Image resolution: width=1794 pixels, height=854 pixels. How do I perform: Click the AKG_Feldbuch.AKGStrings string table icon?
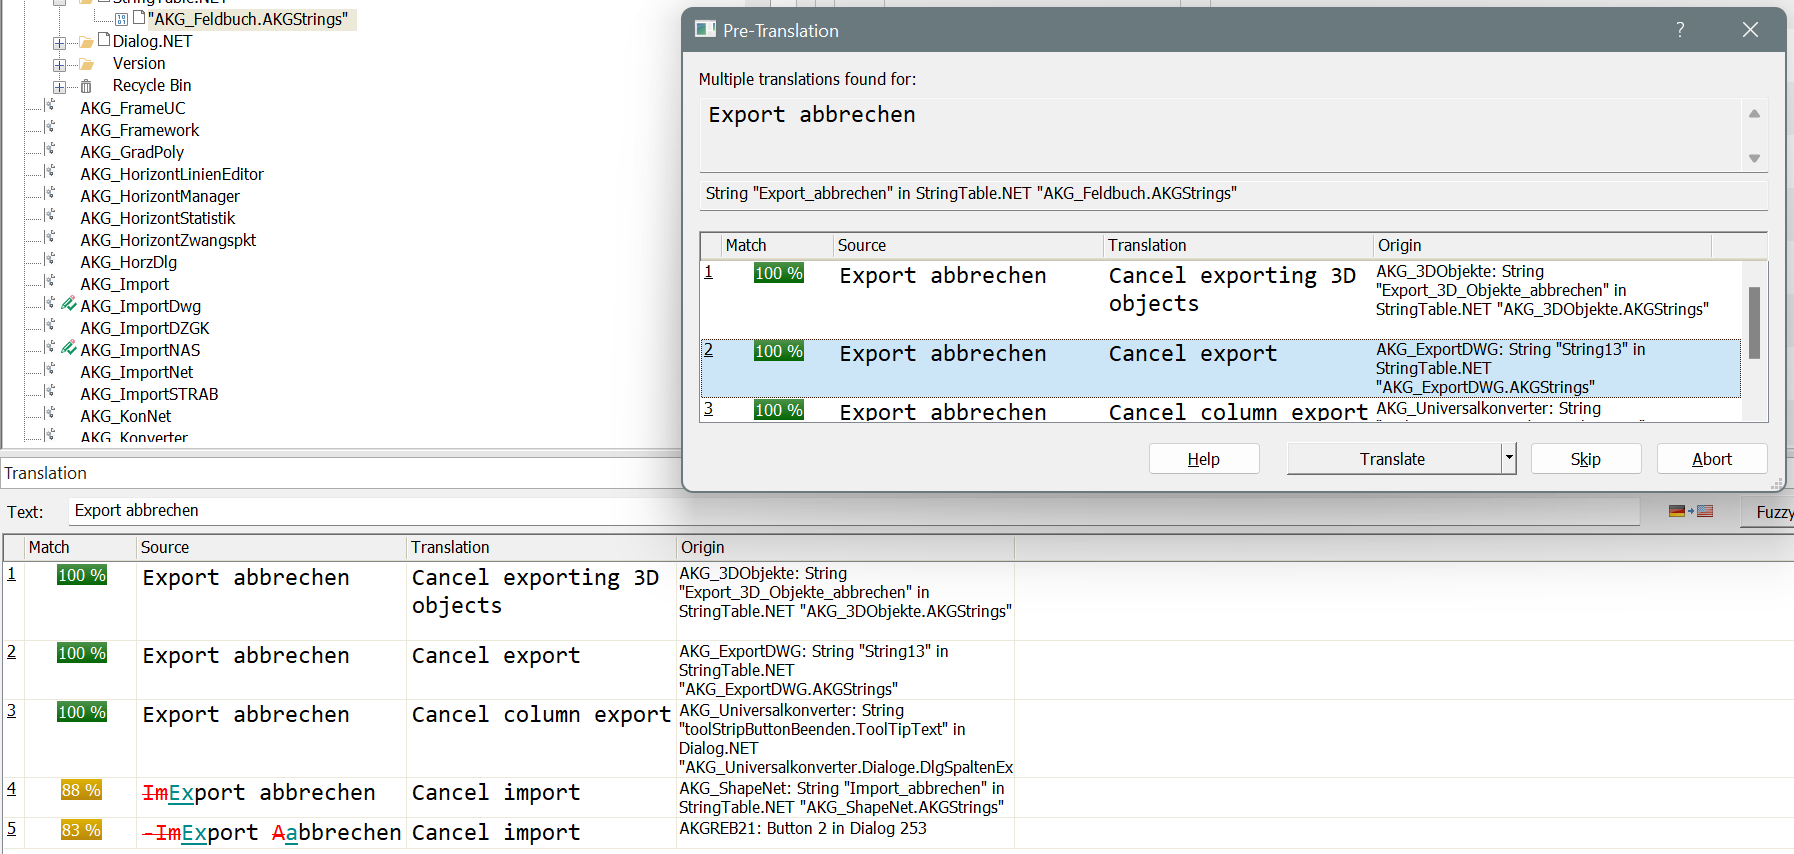coord(121,19)
